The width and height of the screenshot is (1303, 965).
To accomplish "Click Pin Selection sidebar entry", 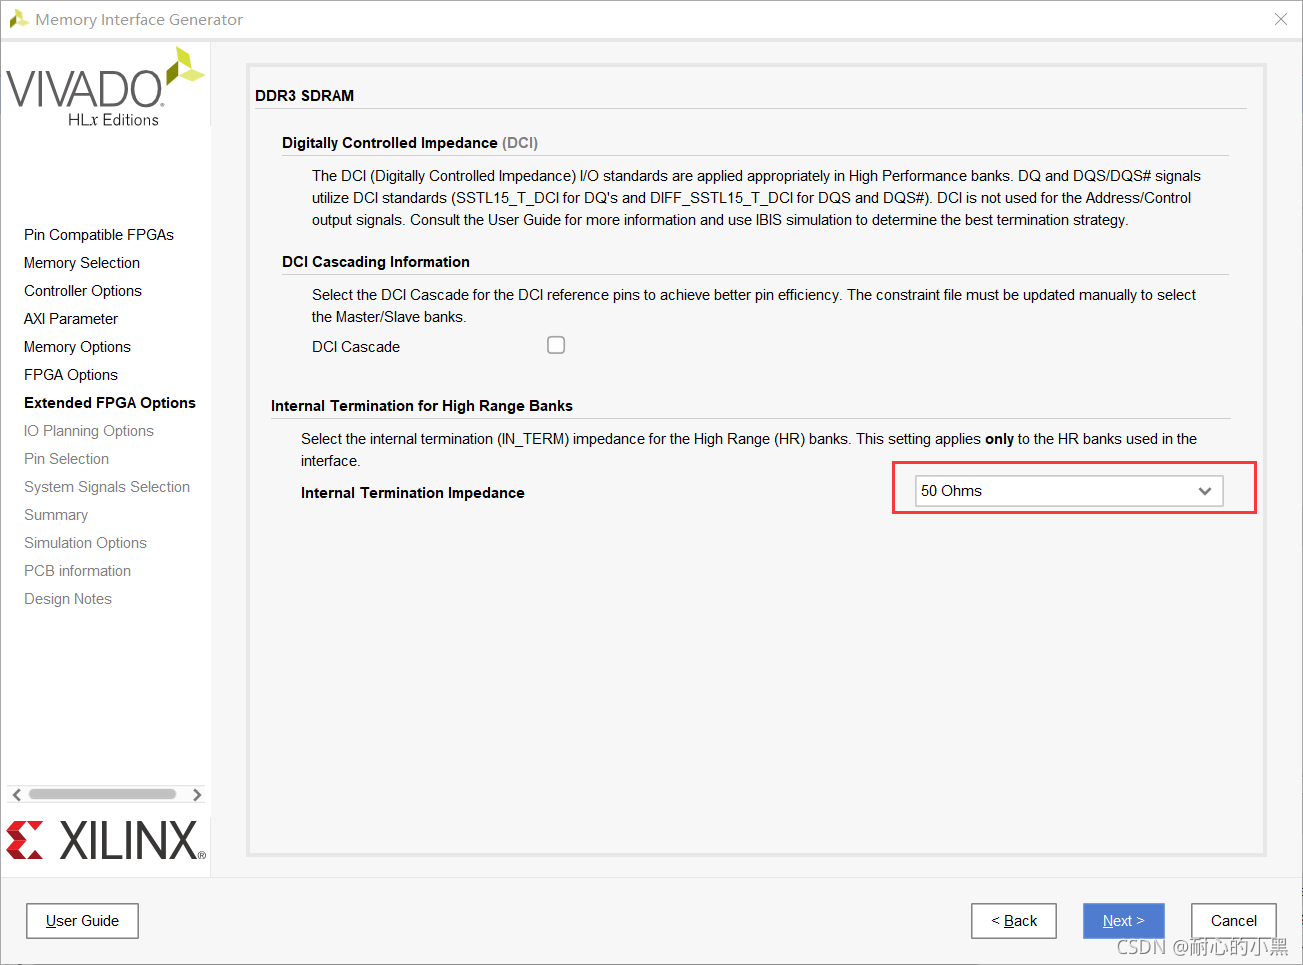I will click(x=66, y=459).
